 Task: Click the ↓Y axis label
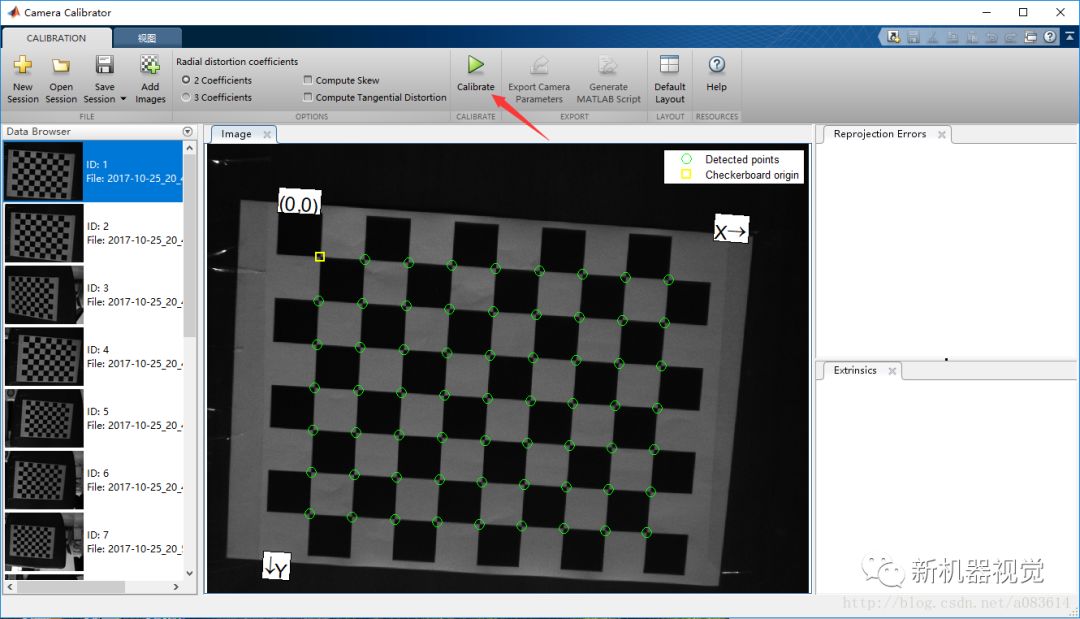coord(276,566)
